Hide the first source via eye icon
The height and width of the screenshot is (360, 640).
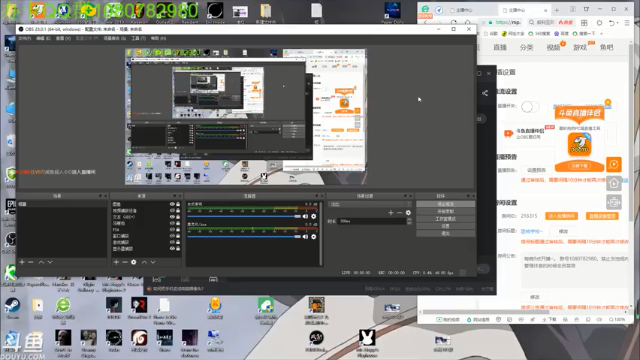(x=172, y=204)
